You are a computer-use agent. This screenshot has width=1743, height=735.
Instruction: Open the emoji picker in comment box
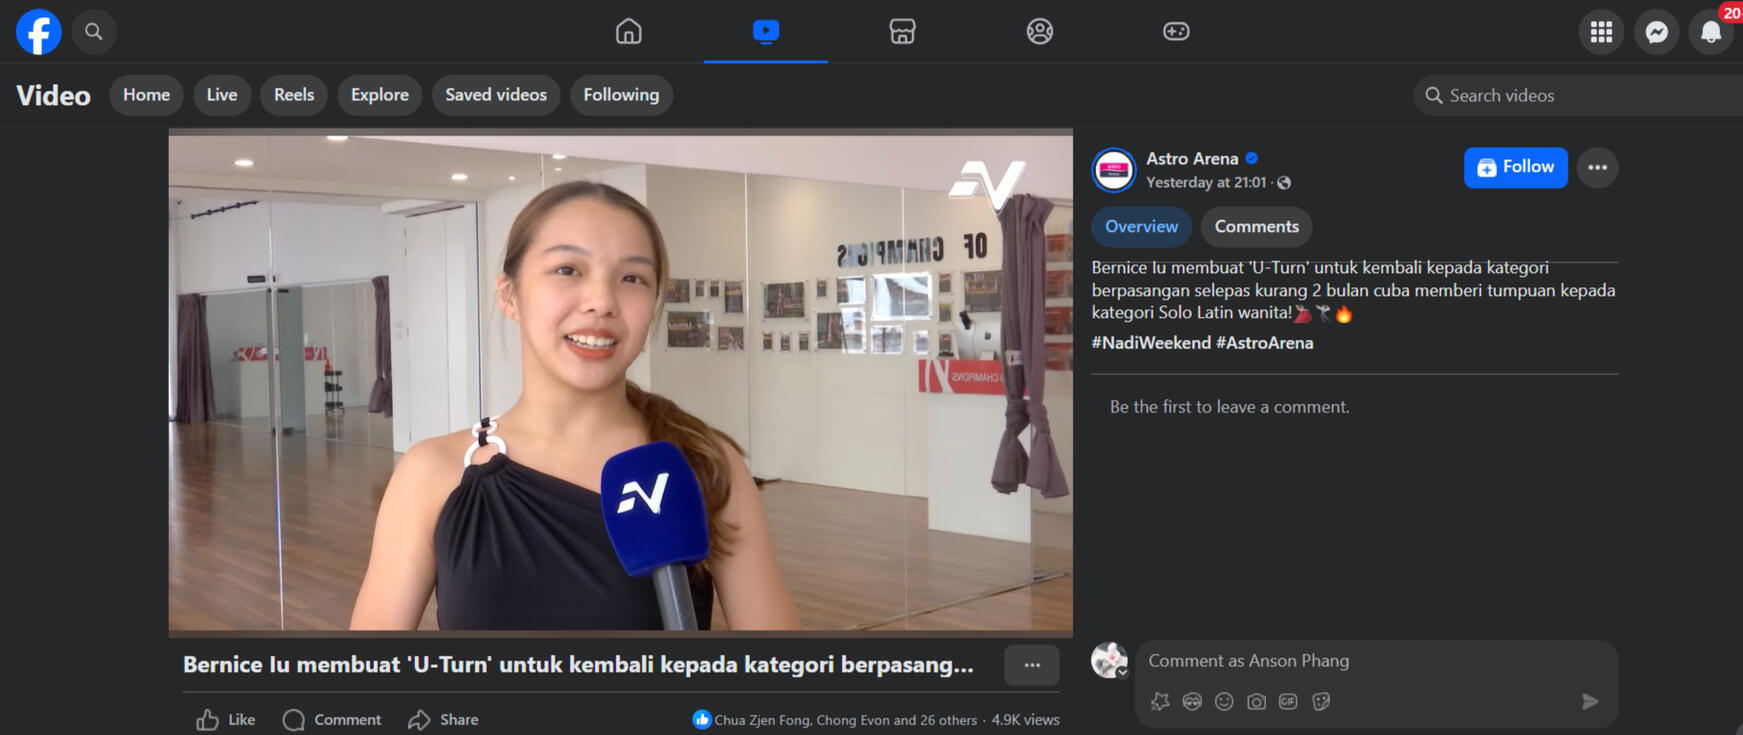pos(1224,702)
